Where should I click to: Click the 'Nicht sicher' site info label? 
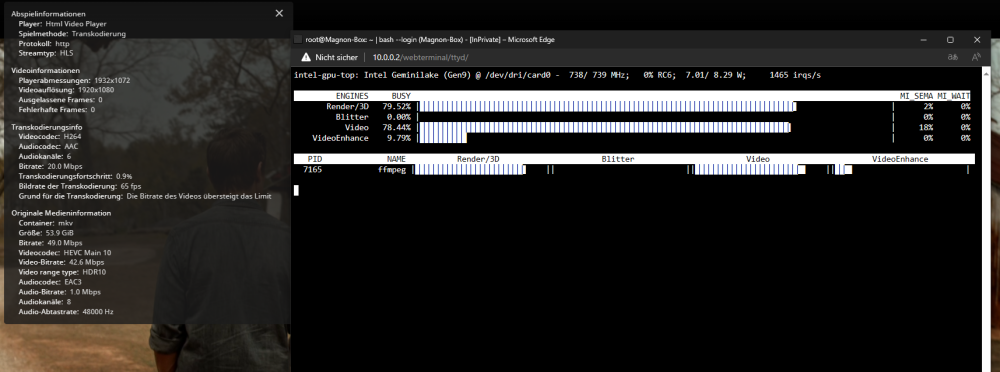tap(336, 57)
